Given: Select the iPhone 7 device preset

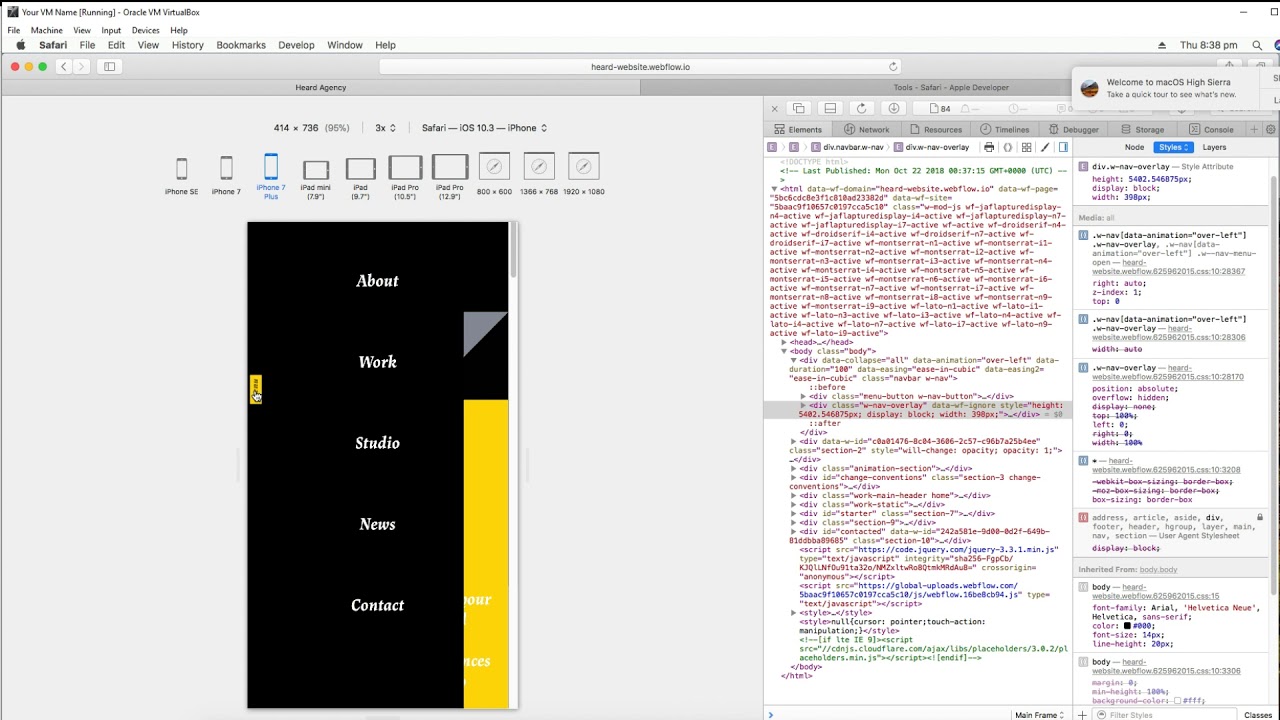Looking at the screenshot, I should coord(226,175).
